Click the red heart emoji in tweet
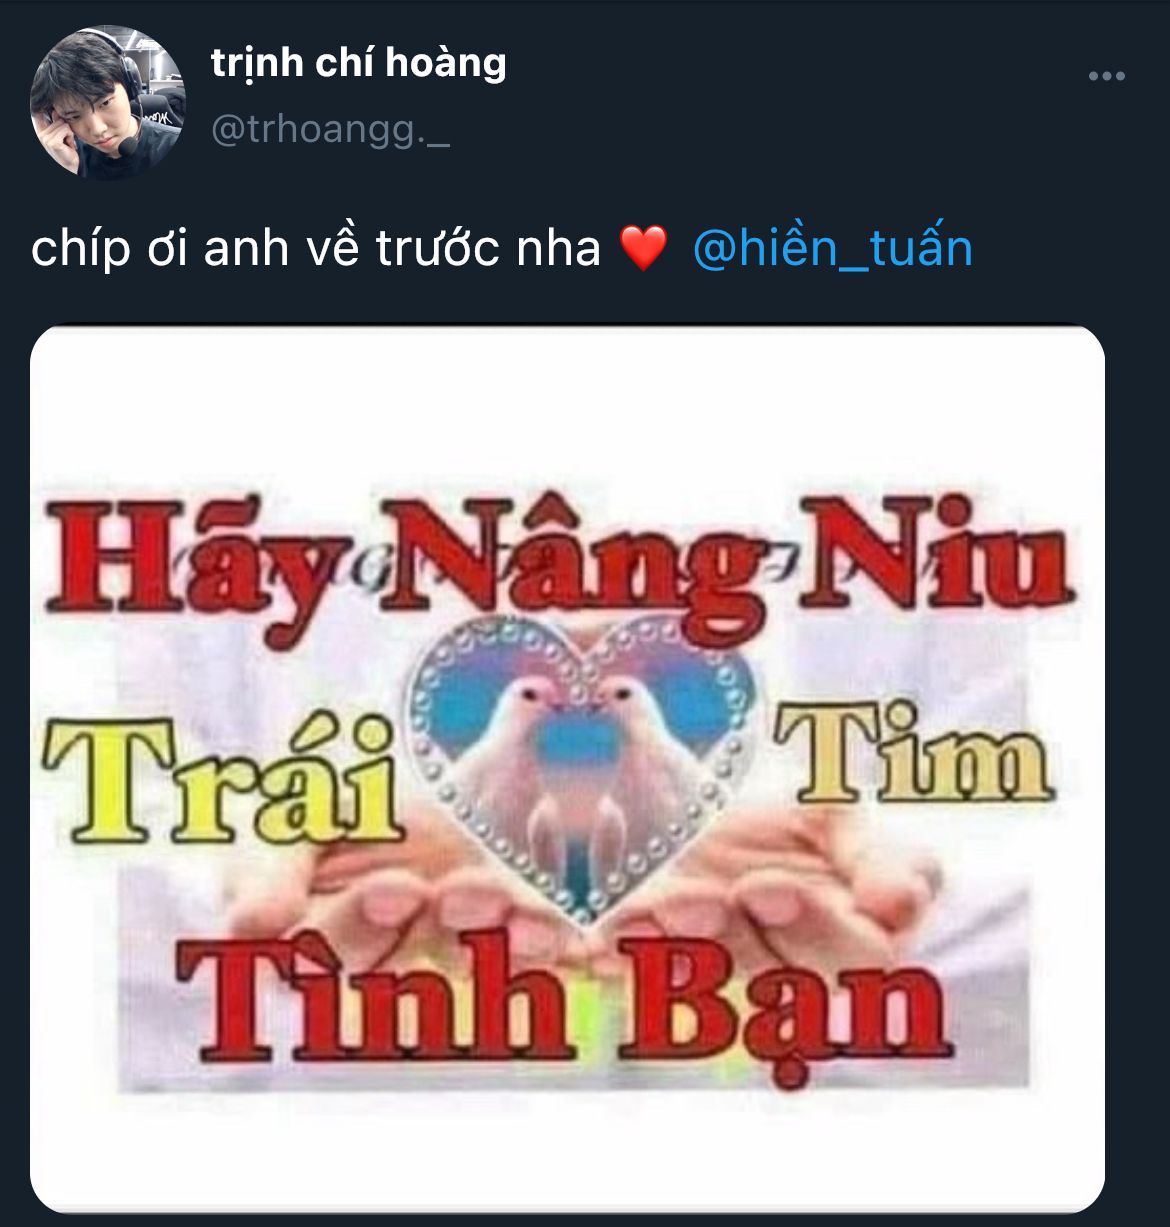 tap(643, 248)
